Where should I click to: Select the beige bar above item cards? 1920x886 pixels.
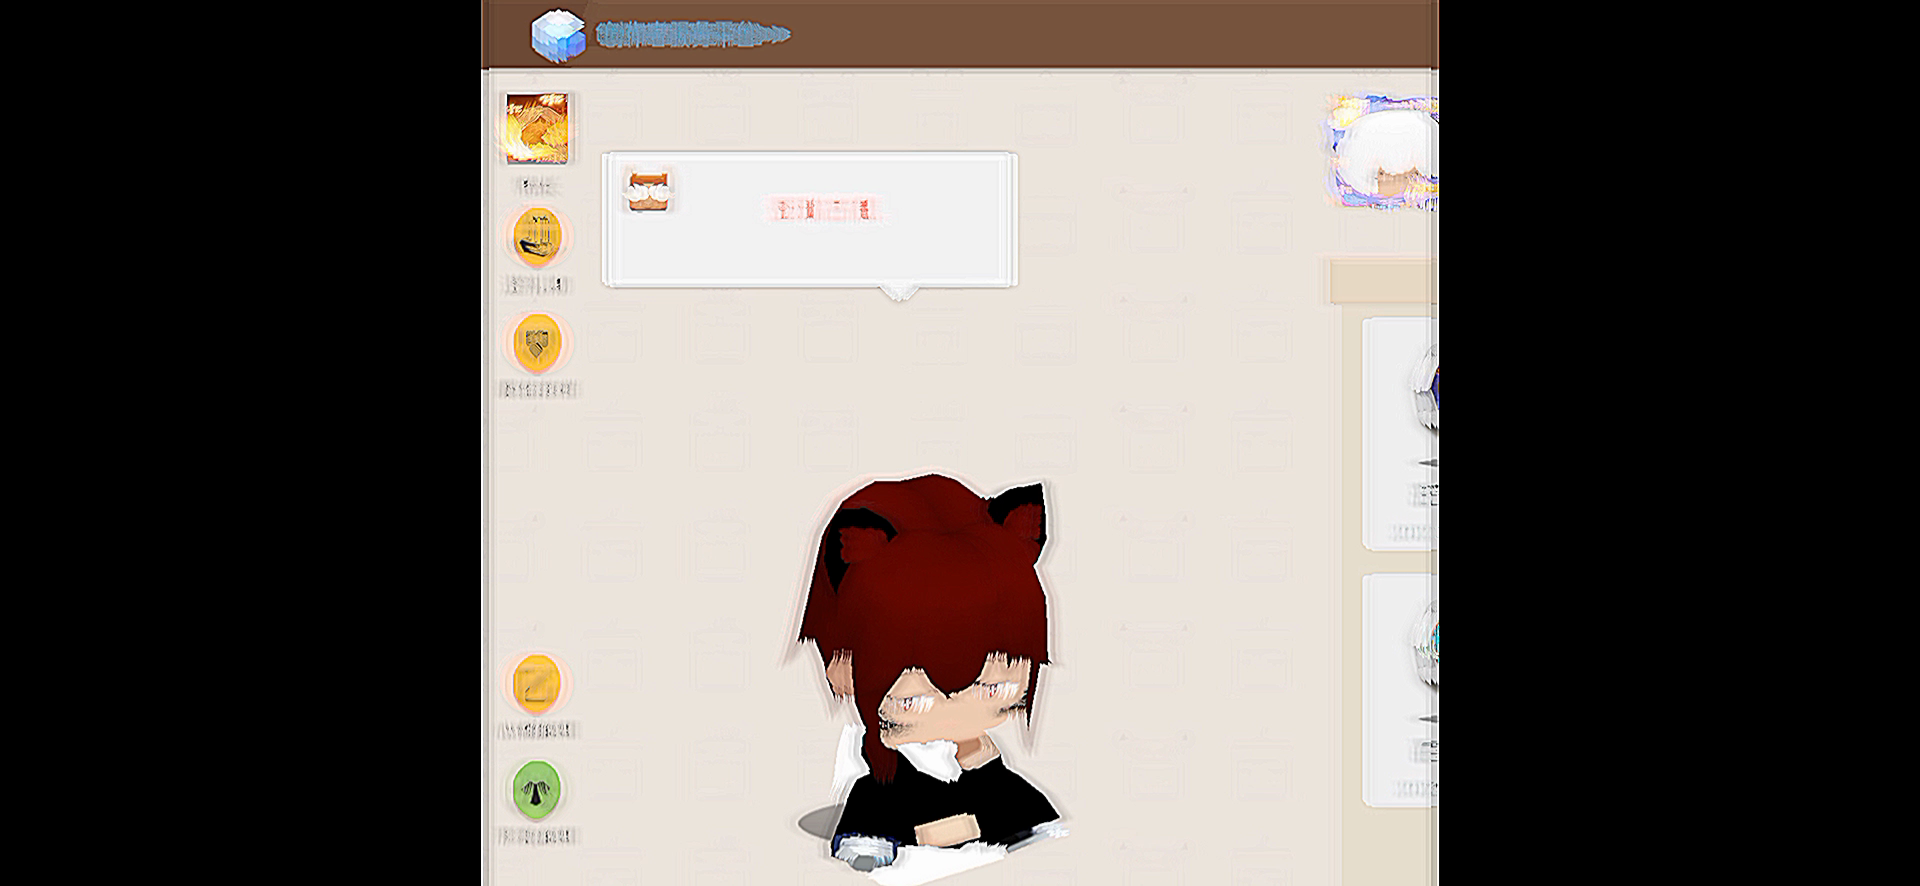[1383, 282]
